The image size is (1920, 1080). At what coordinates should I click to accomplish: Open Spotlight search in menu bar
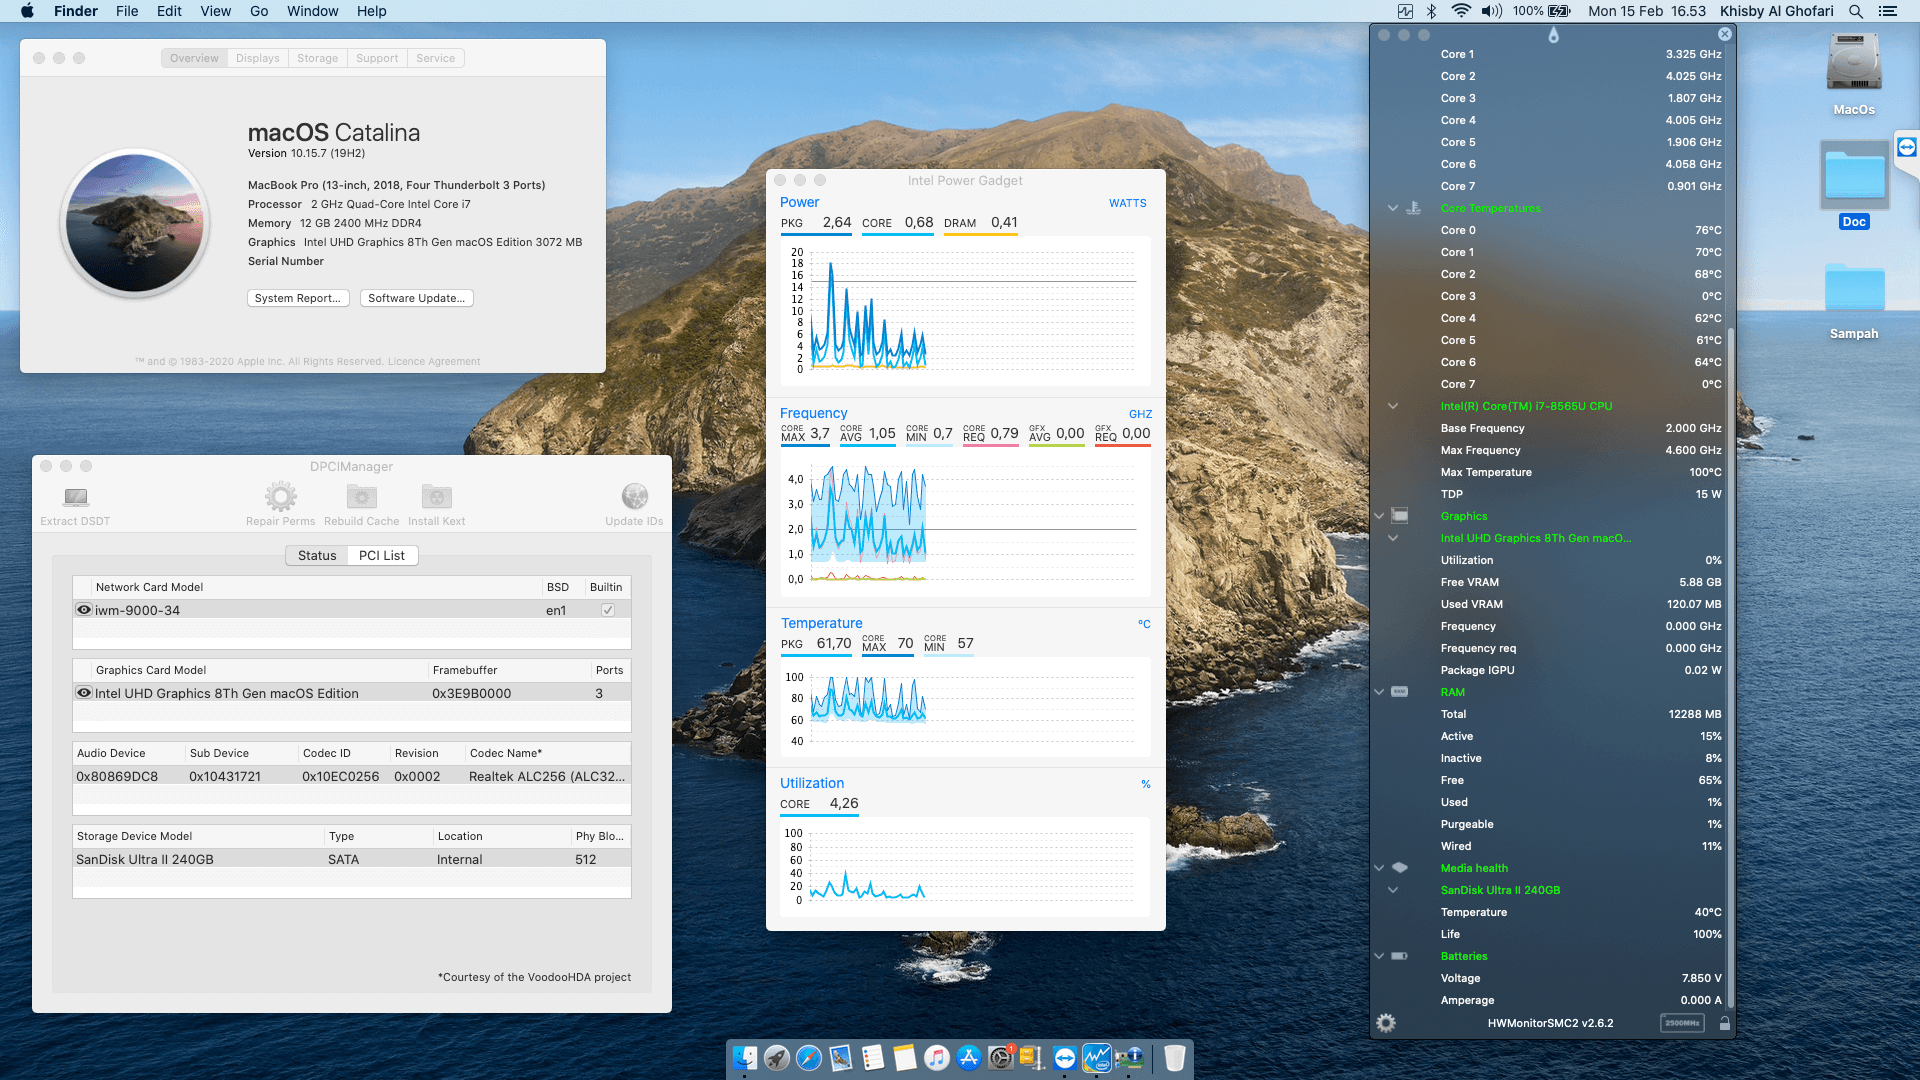coord(1856,11)
